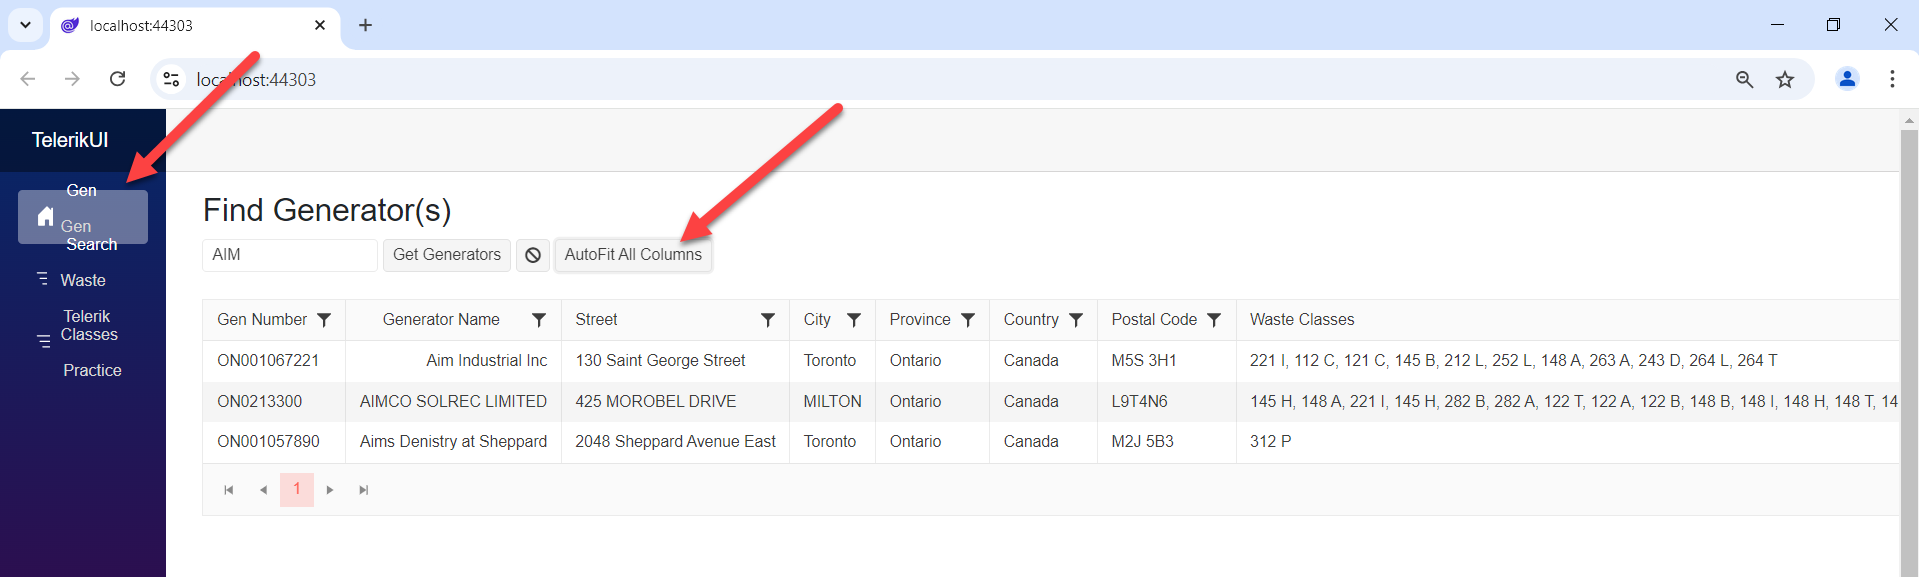Click the Aim Industrial Inc cell
Viewport: 1919px width, 577px height.
tap(454, 361)
